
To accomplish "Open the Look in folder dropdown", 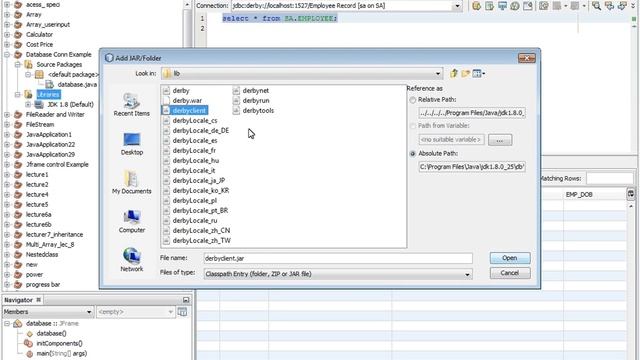I will click(438, 73).
